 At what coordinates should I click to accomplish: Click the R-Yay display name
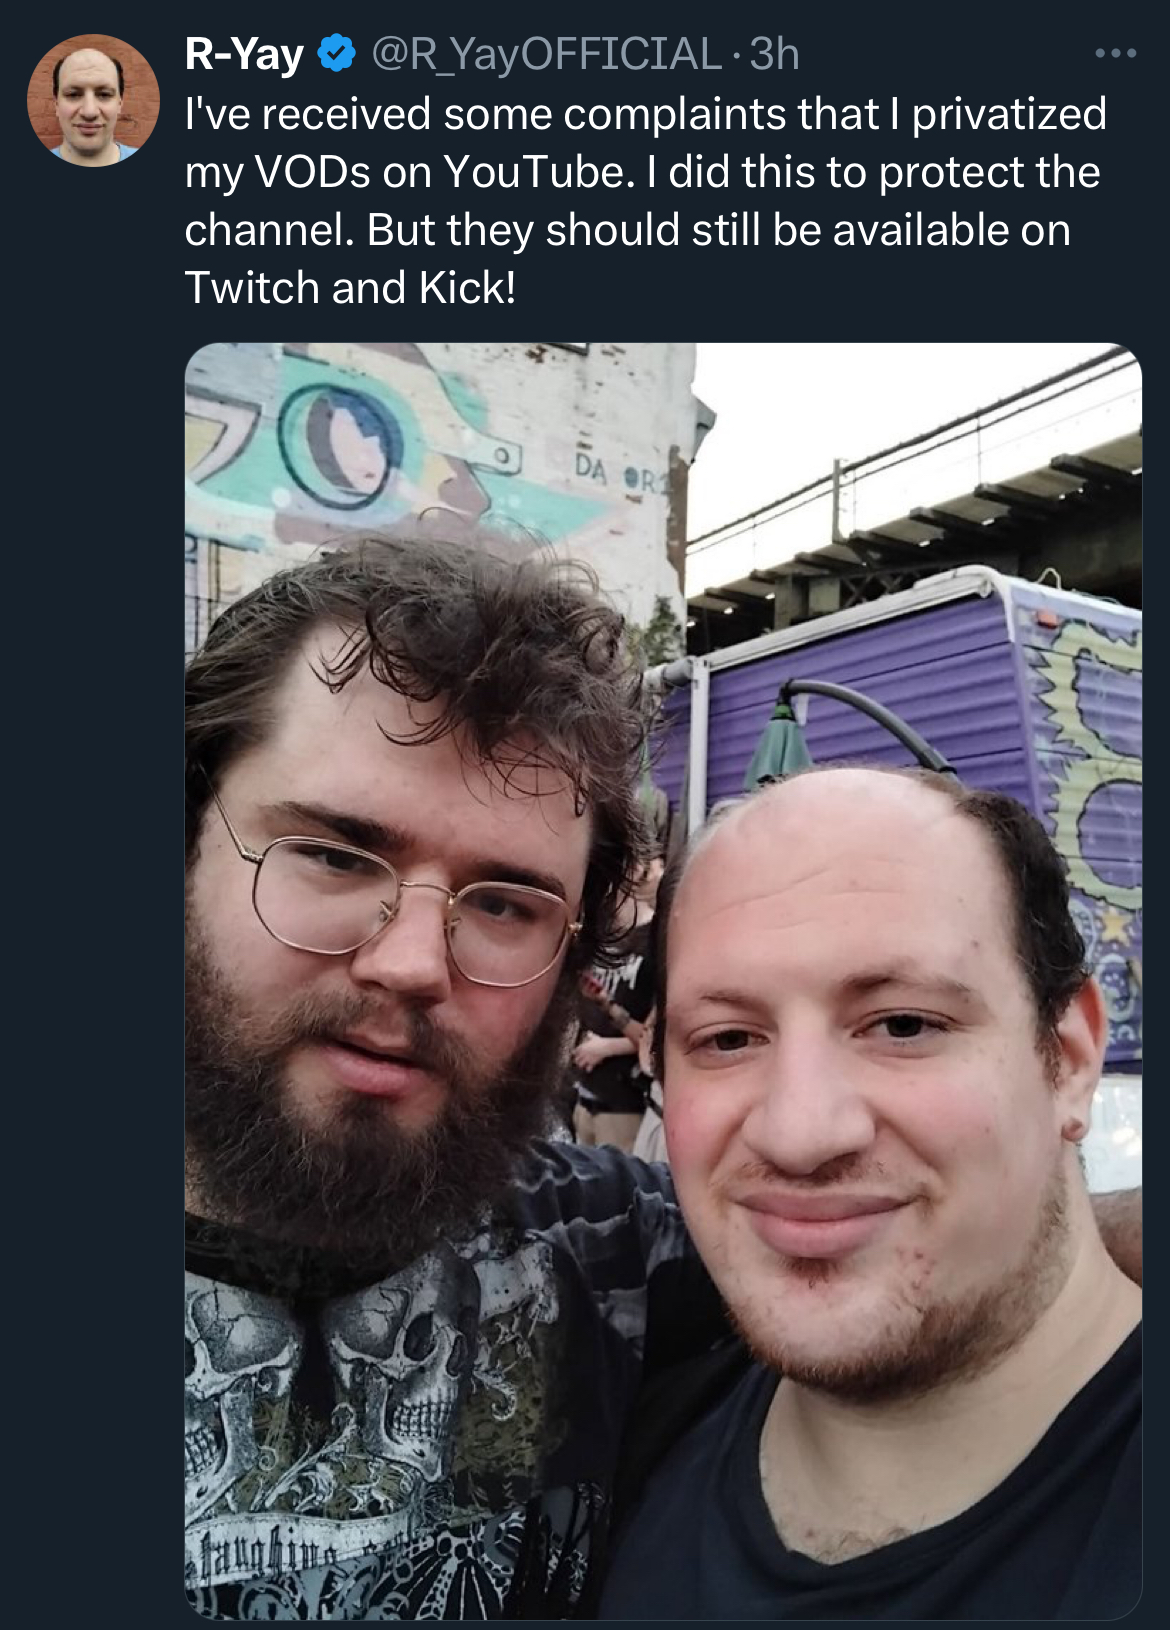pos(244,55)
